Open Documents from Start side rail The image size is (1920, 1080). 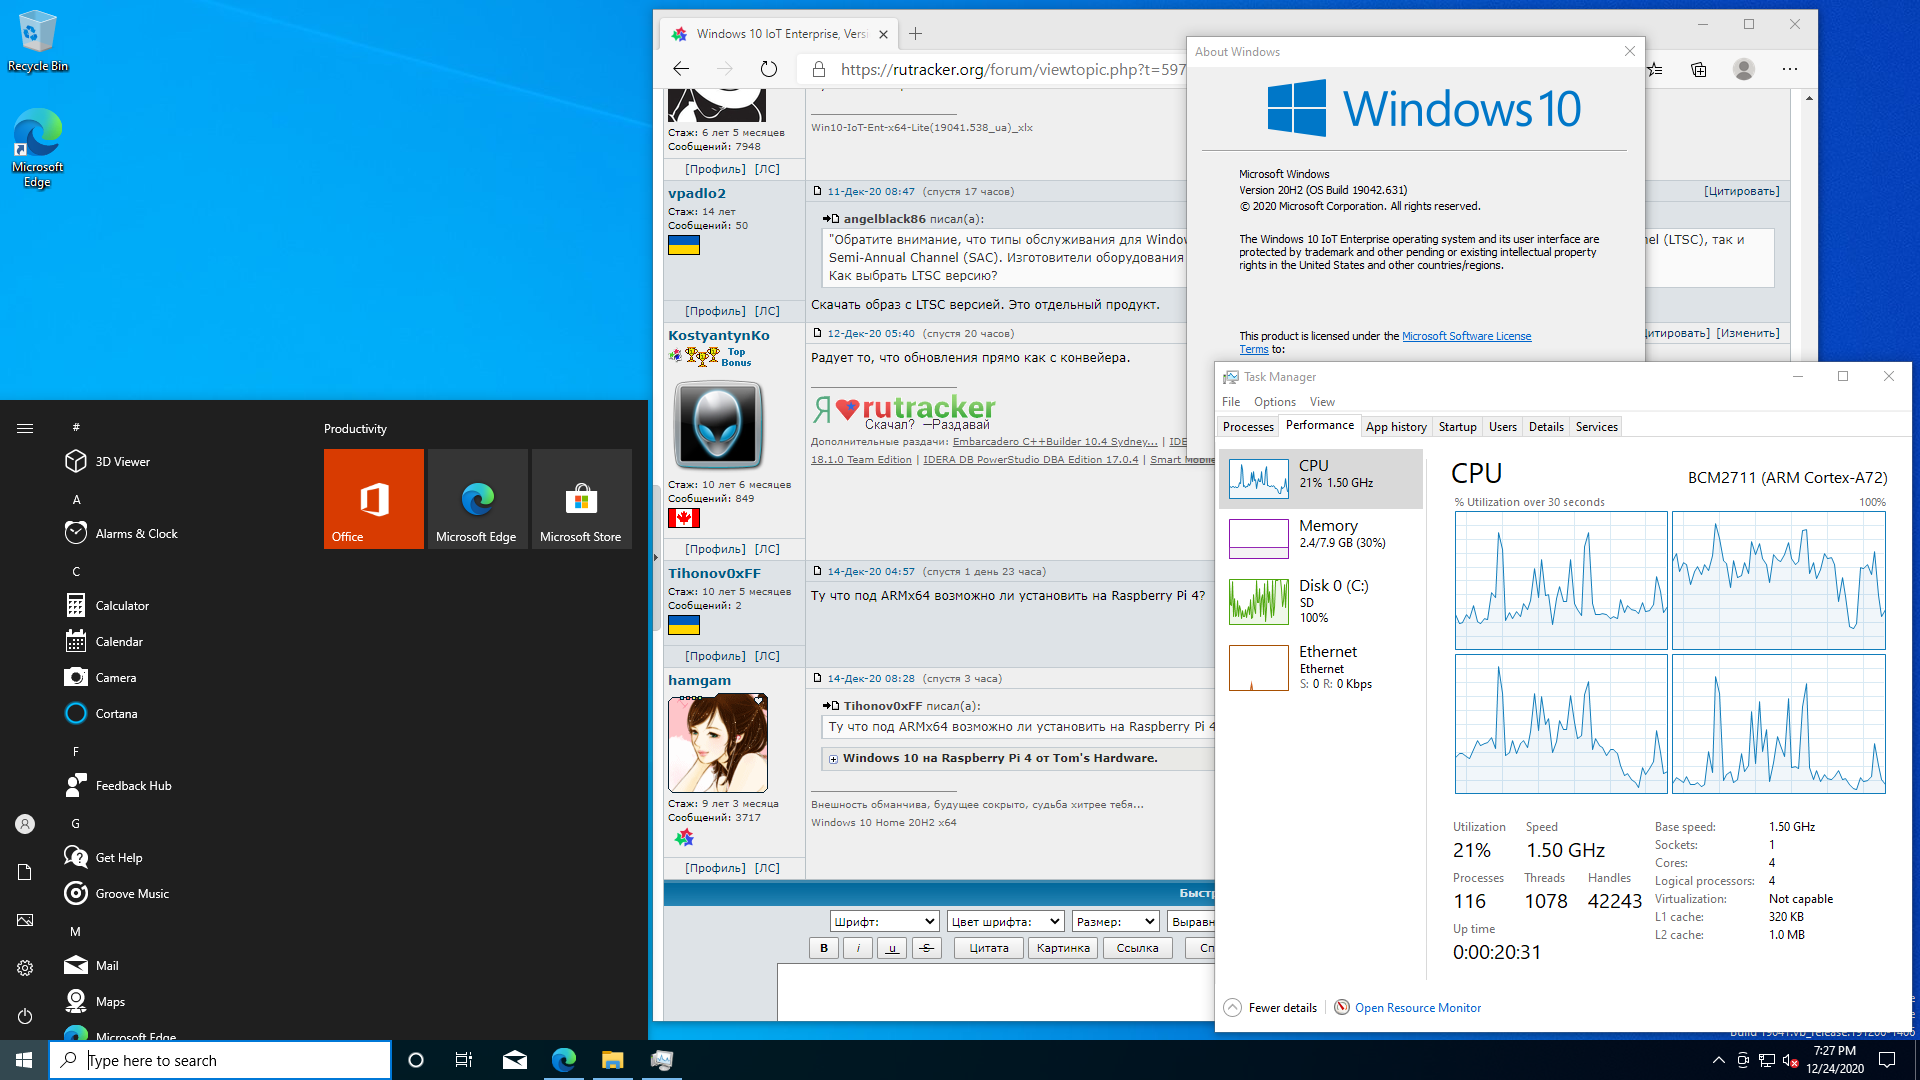tap(25, 872)
